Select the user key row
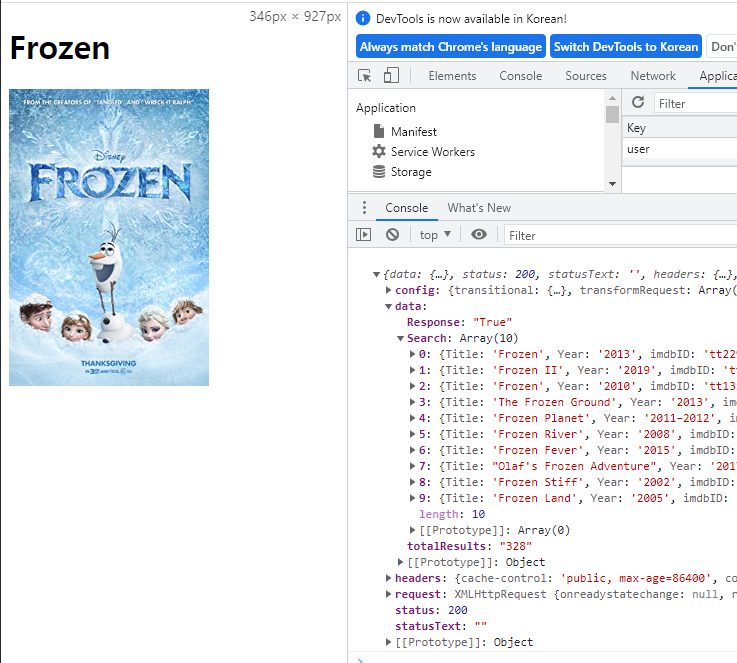 coord(680,149)
